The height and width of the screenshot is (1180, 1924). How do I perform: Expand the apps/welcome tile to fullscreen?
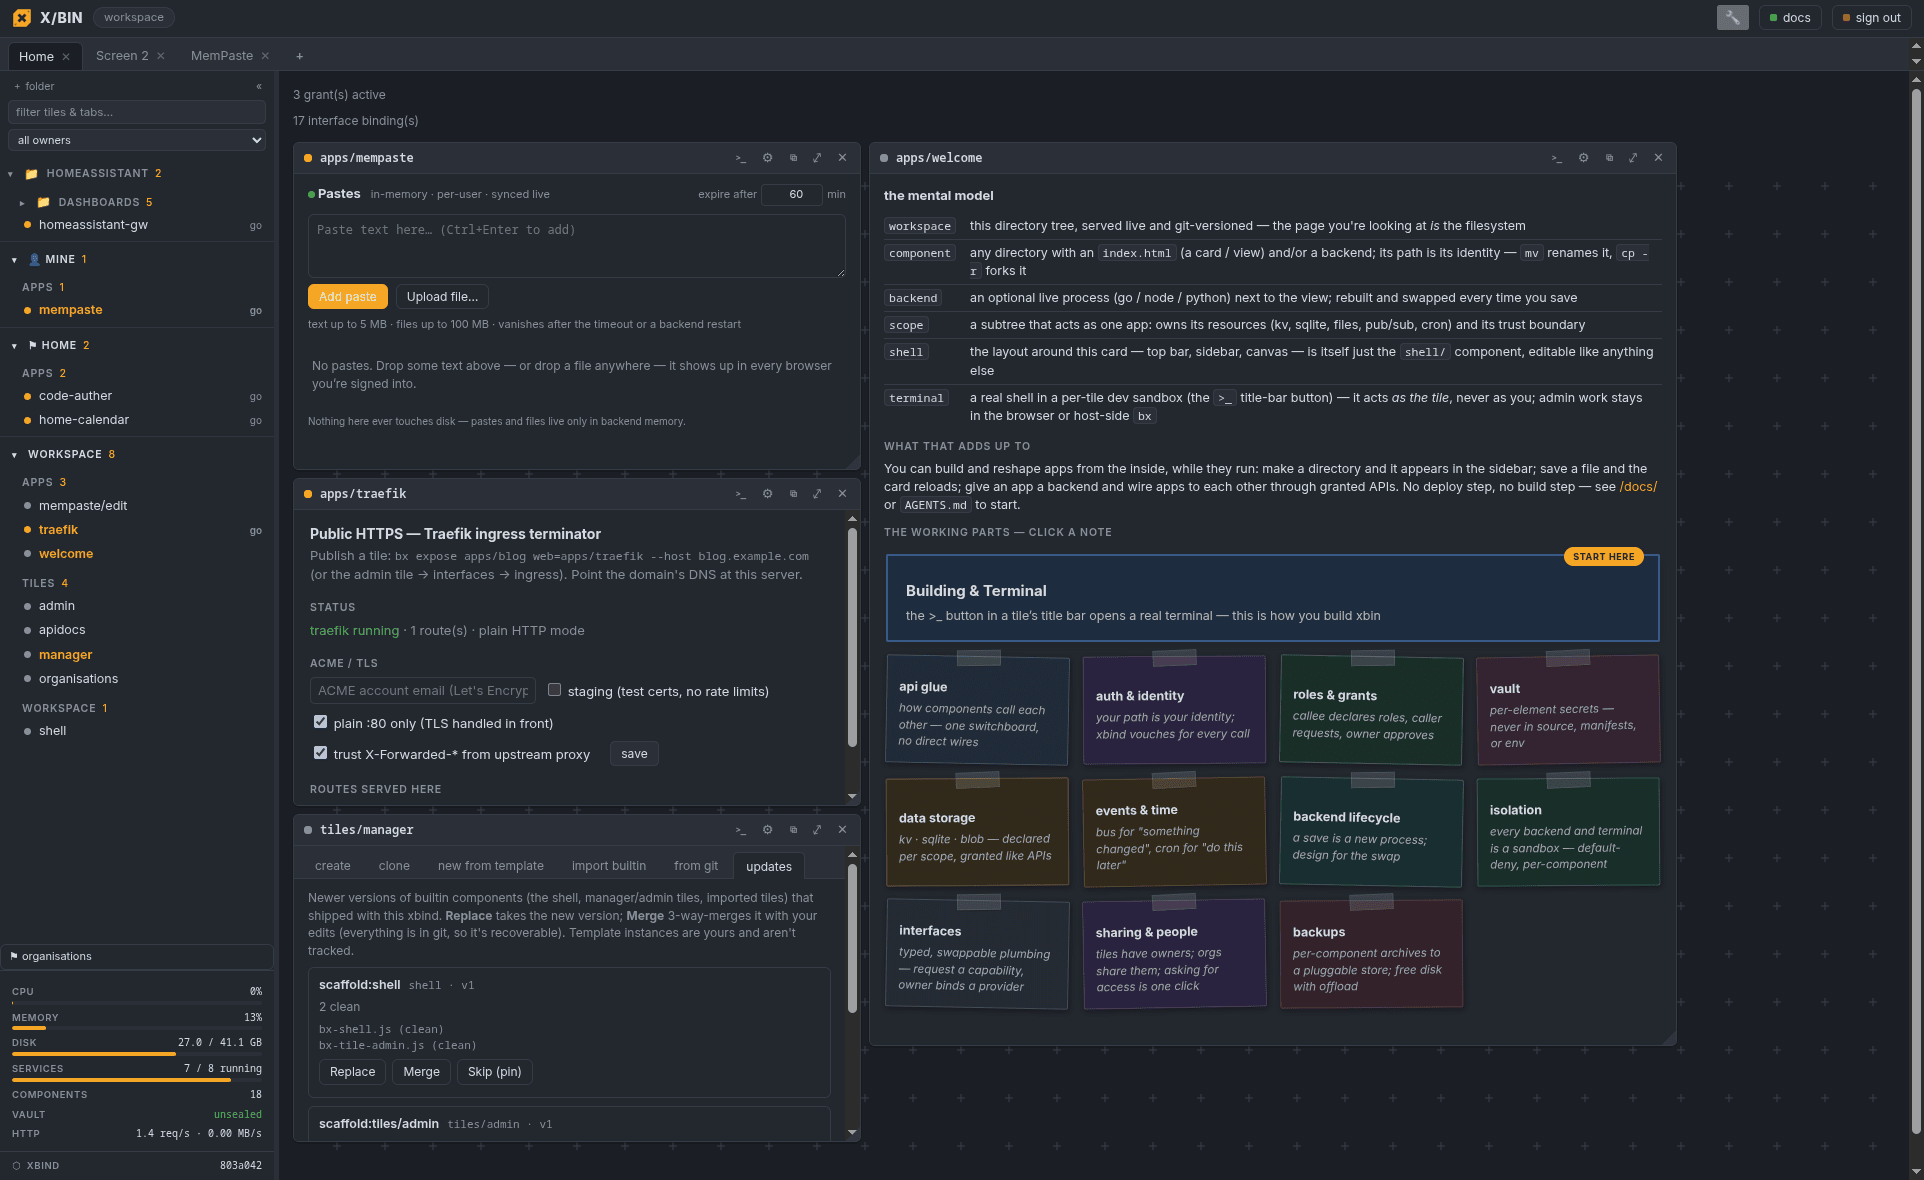pyautogui.click(x=1633, y=158)
